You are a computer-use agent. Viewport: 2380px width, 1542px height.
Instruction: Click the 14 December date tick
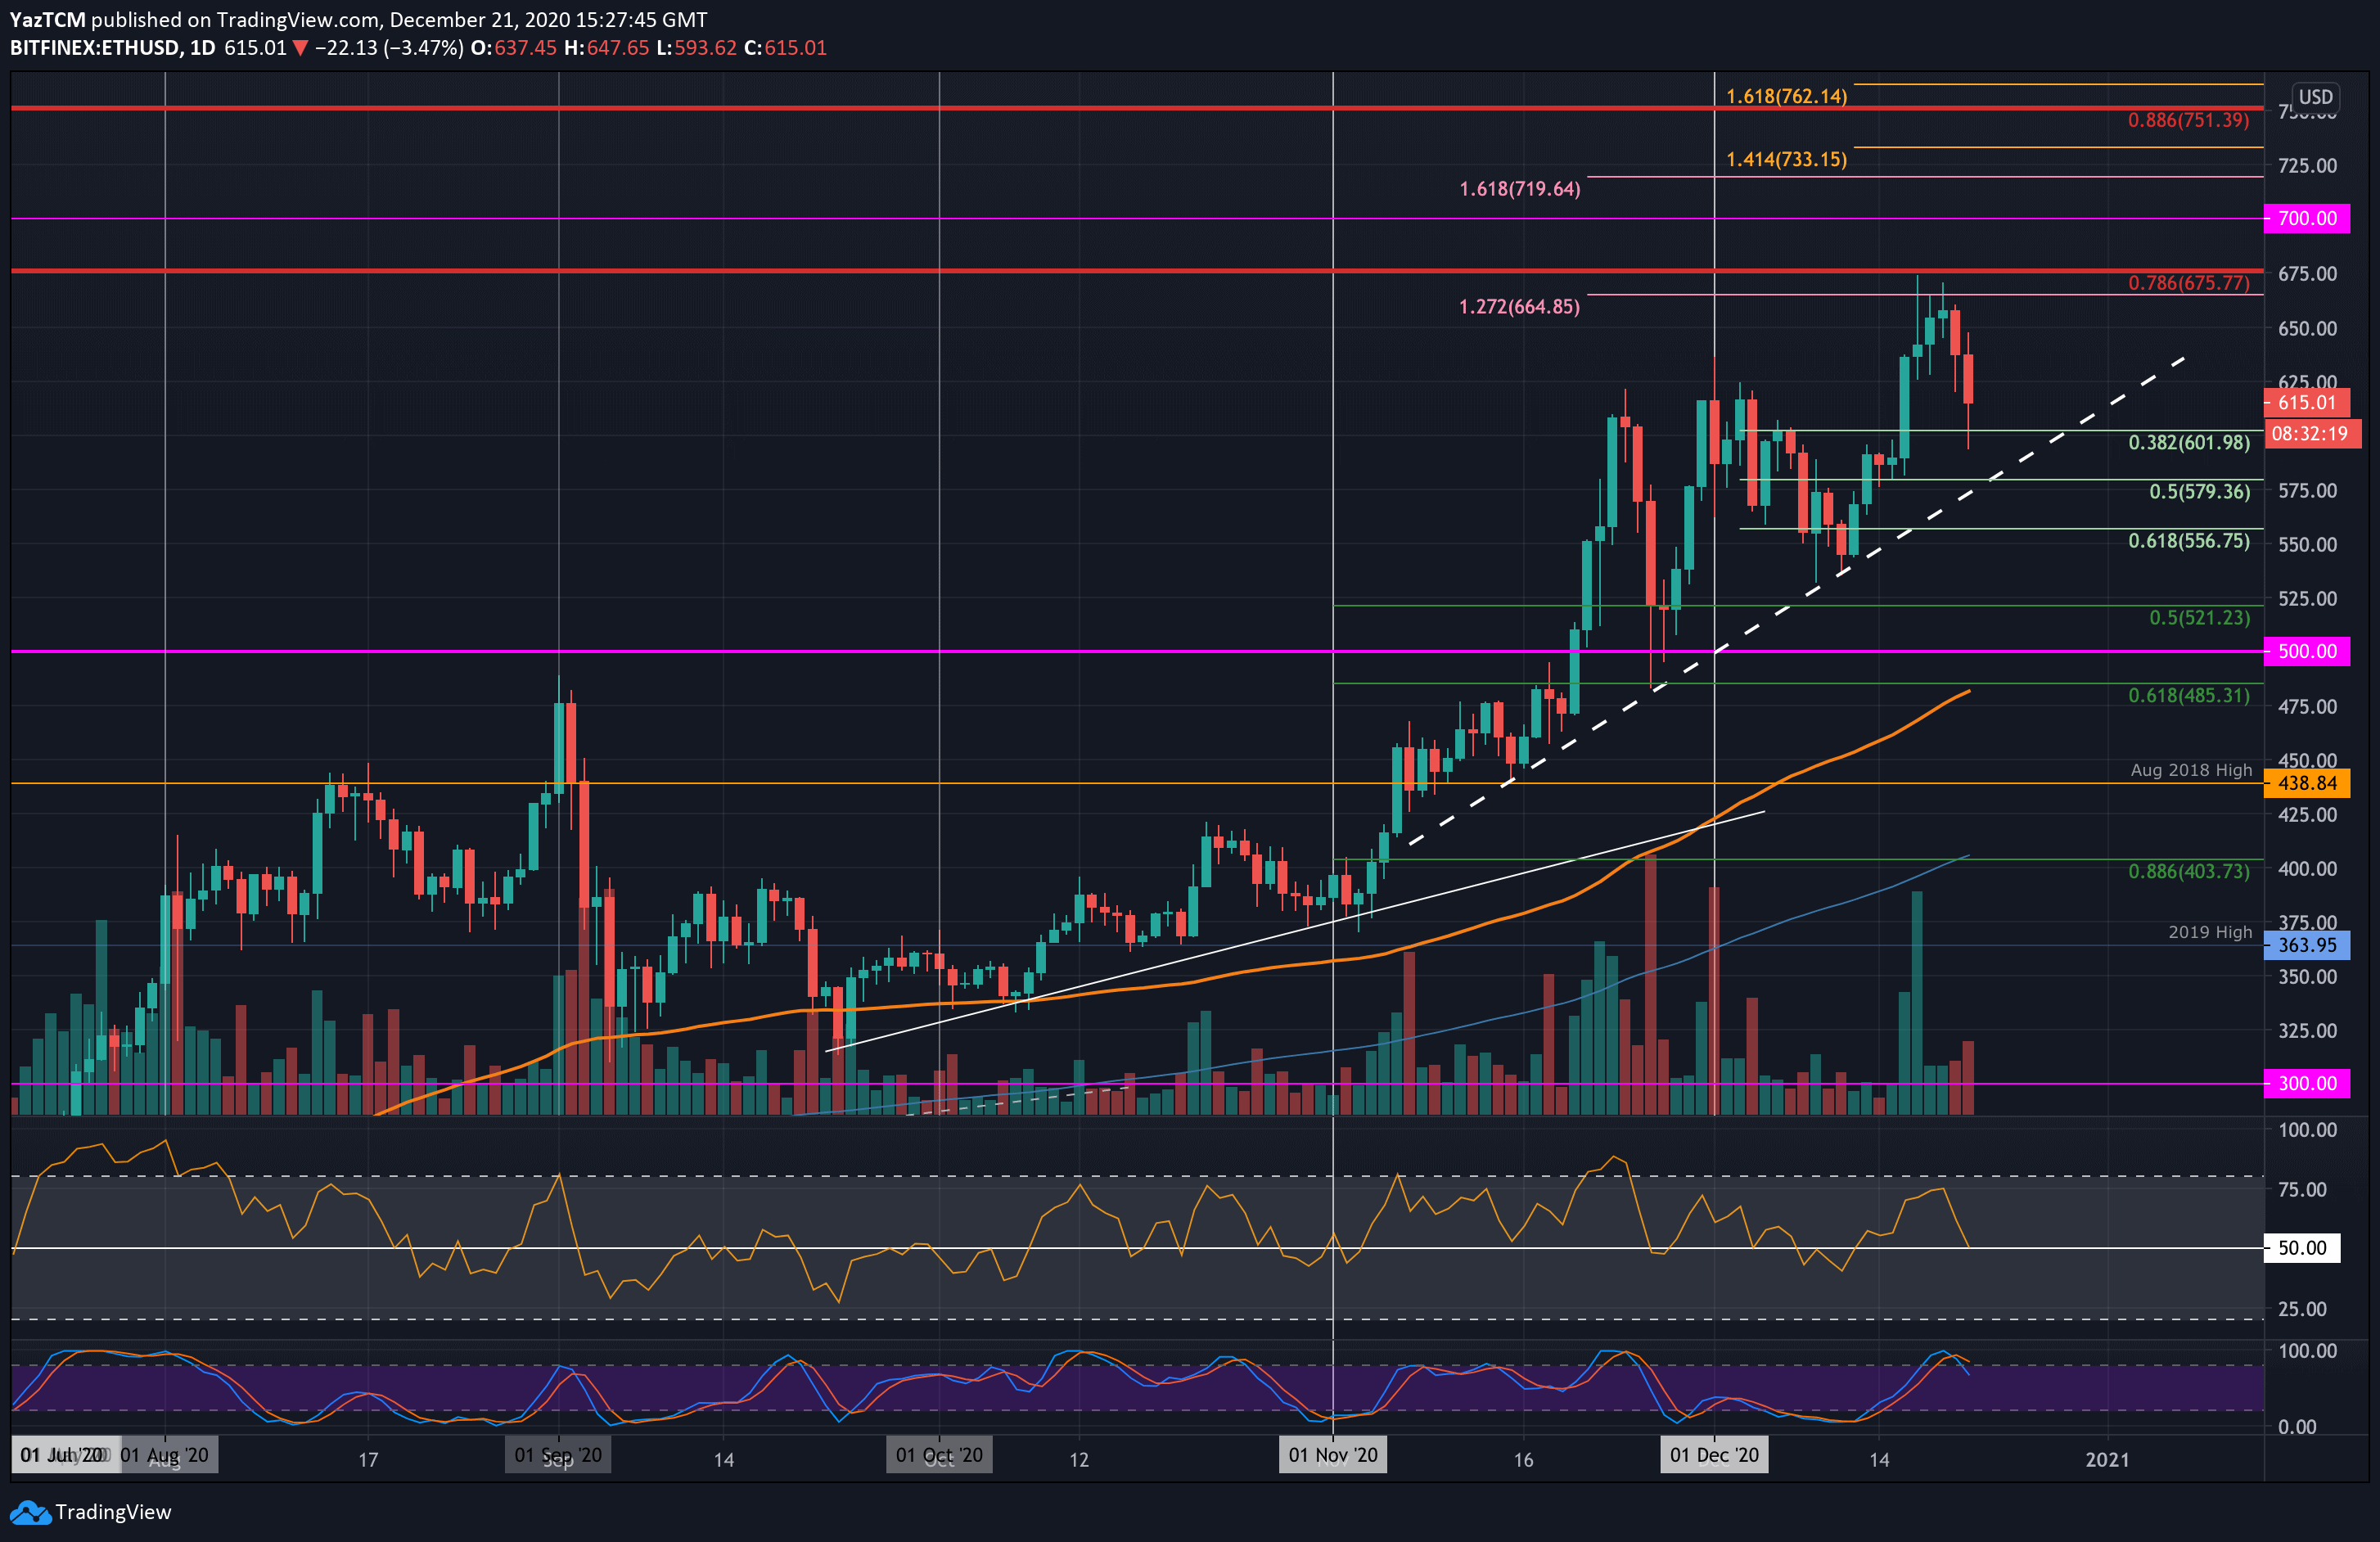point(1879,1459)
